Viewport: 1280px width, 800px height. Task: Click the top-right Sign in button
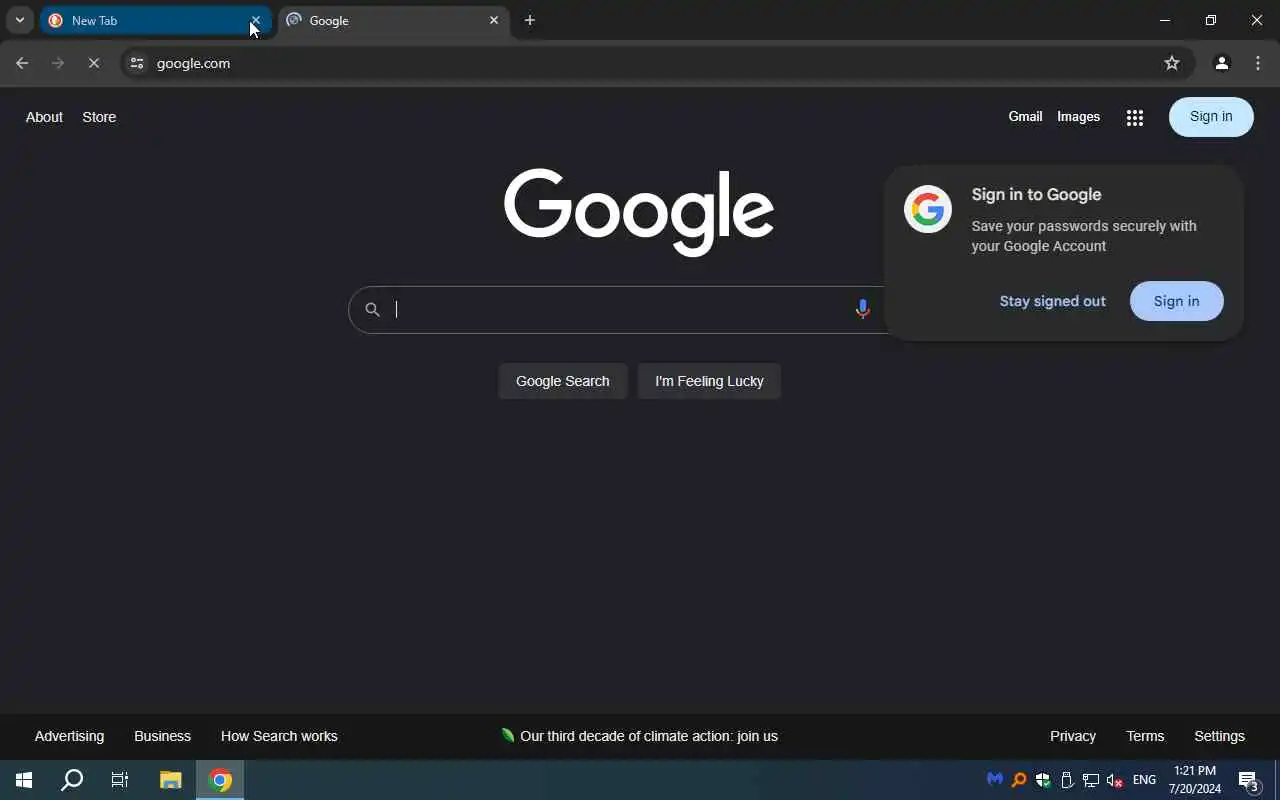[1211, 116]
